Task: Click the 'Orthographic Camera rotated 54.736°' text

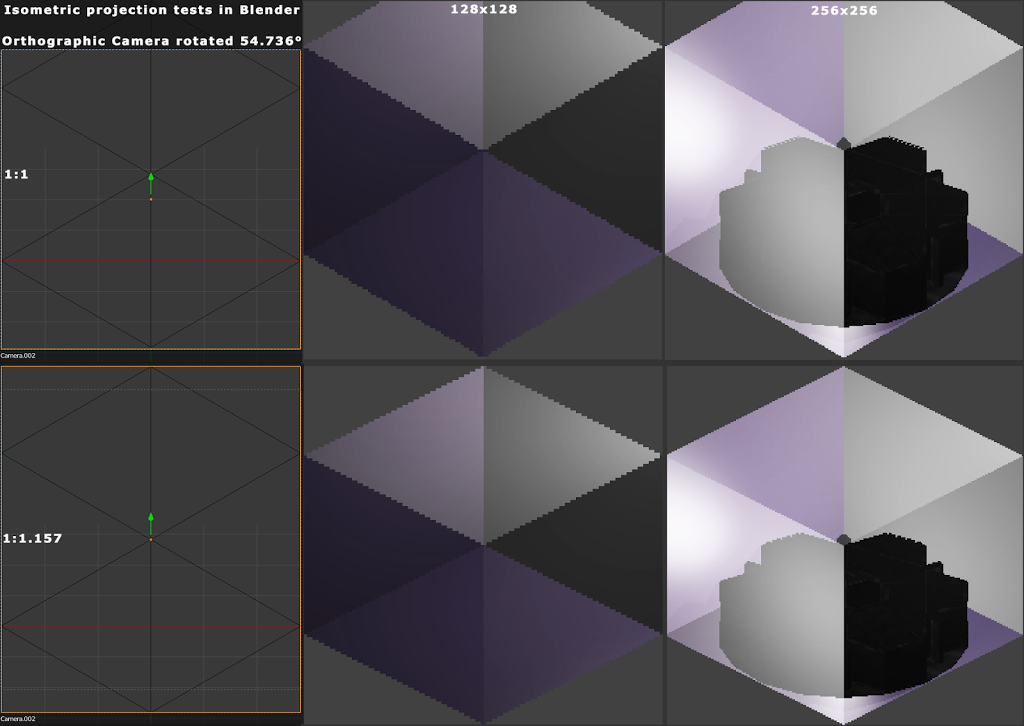Action: tap(151, 41)
